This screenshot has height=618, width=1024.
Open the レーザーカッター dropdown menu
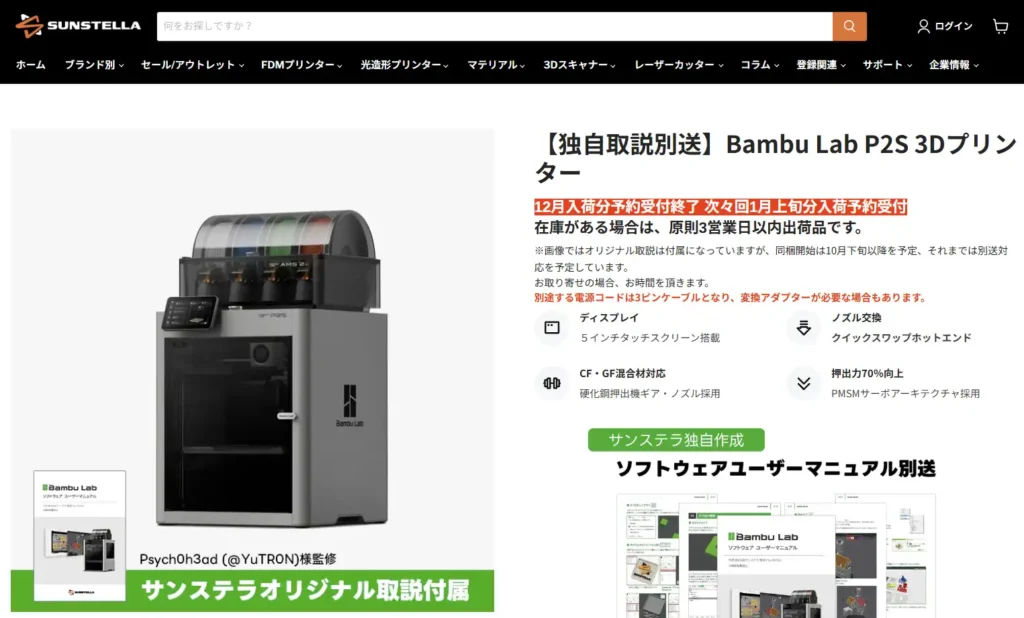679,65
